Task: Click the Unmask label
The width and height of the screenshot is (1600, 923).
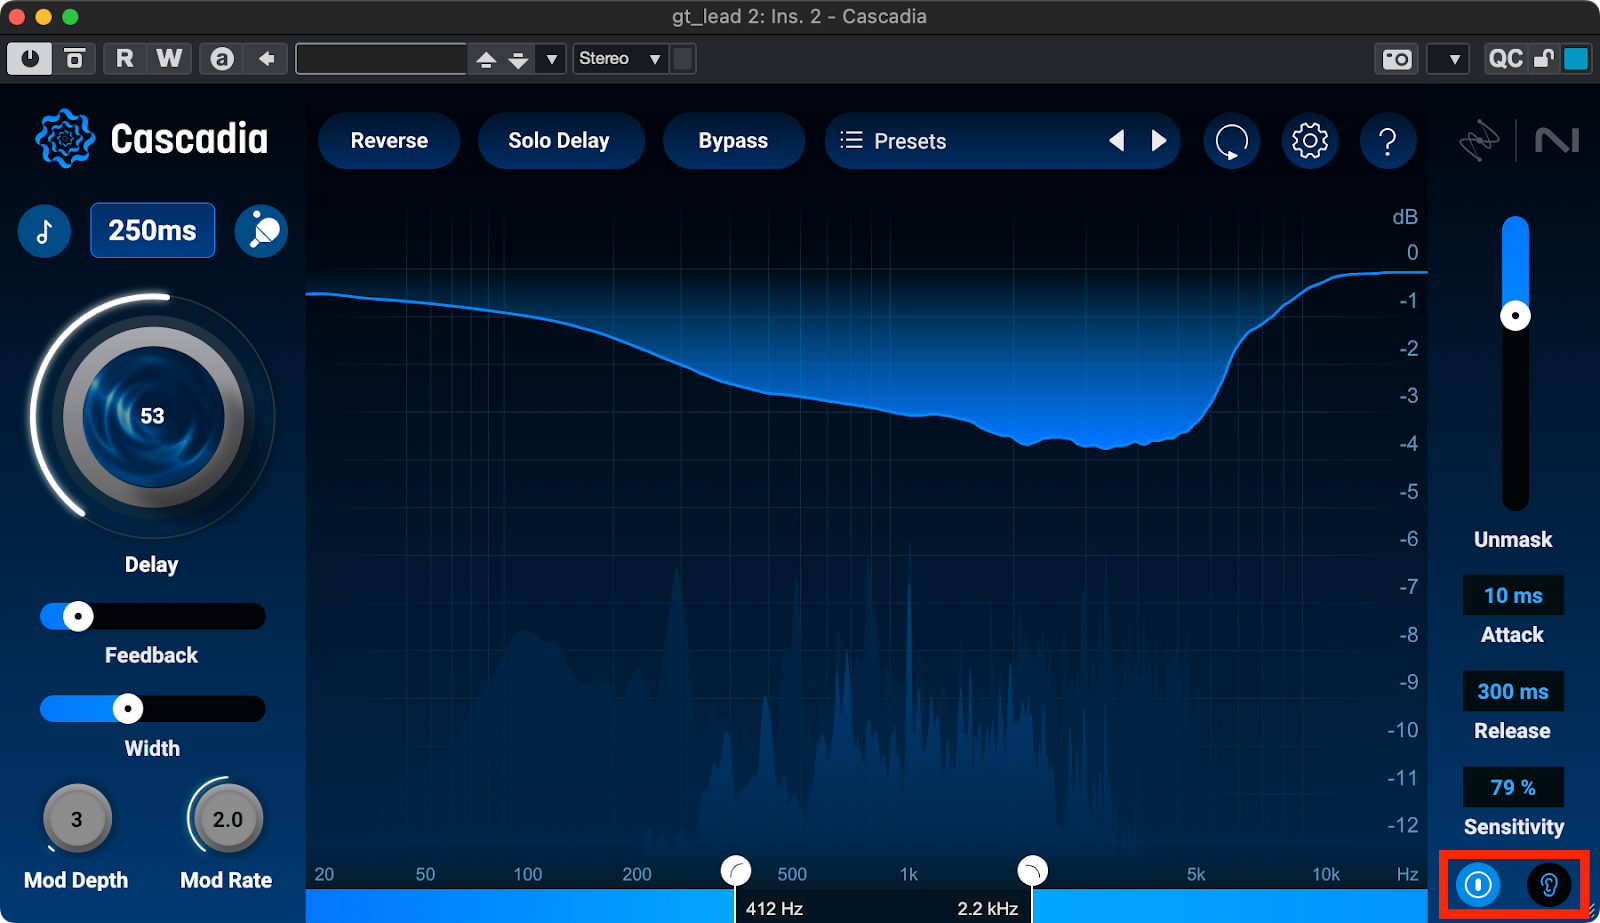Action: (1513, 540)
